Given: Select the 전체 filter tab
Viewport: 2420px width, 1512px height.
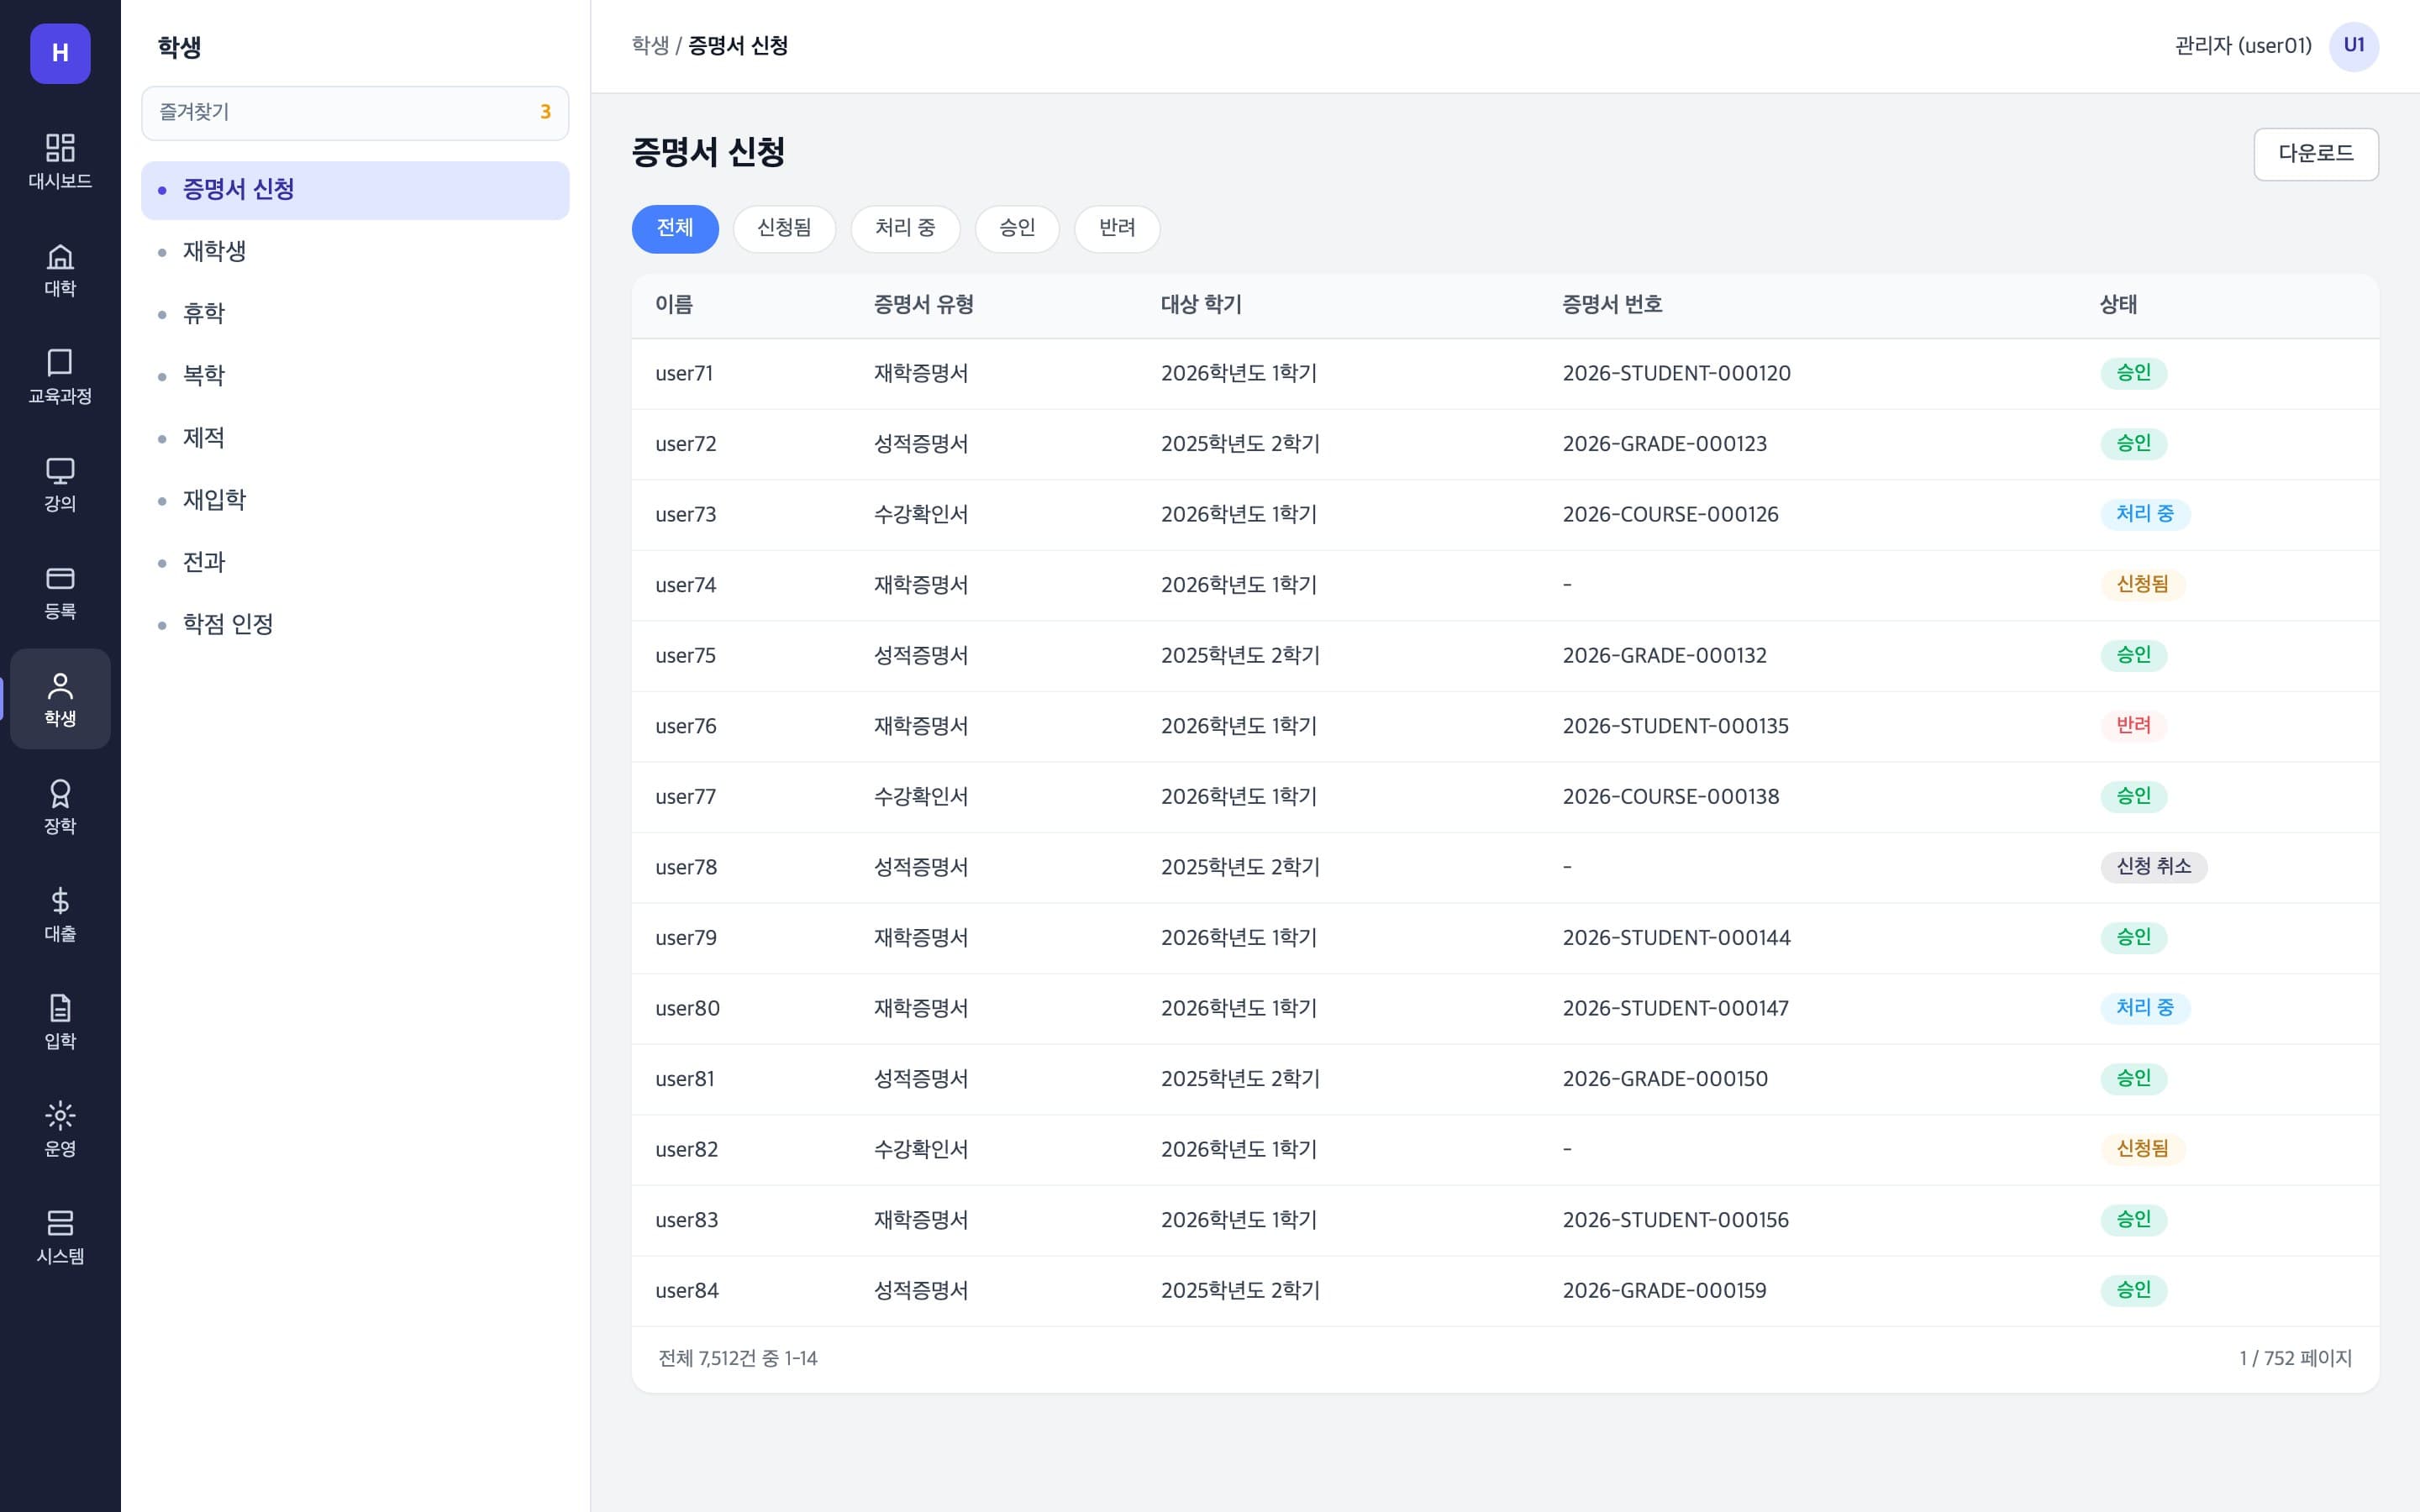Looking at the screenshot, I should pos(675,228).
